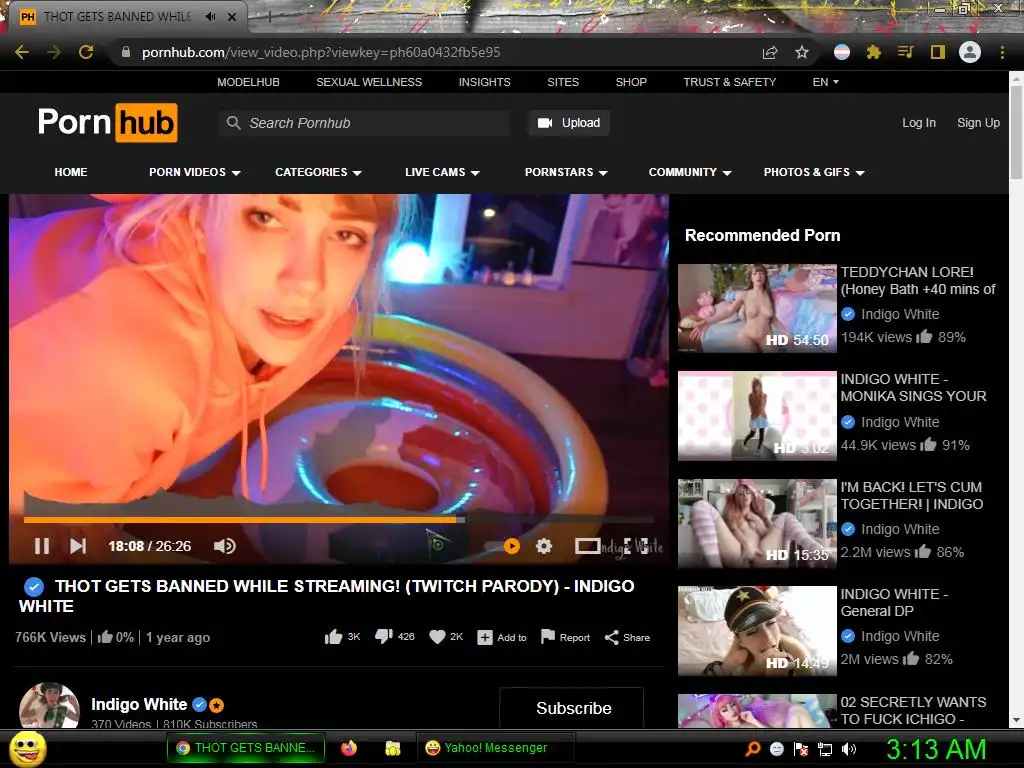
Task: Click the browser back arrow
Action: click(x=22, y=52)
